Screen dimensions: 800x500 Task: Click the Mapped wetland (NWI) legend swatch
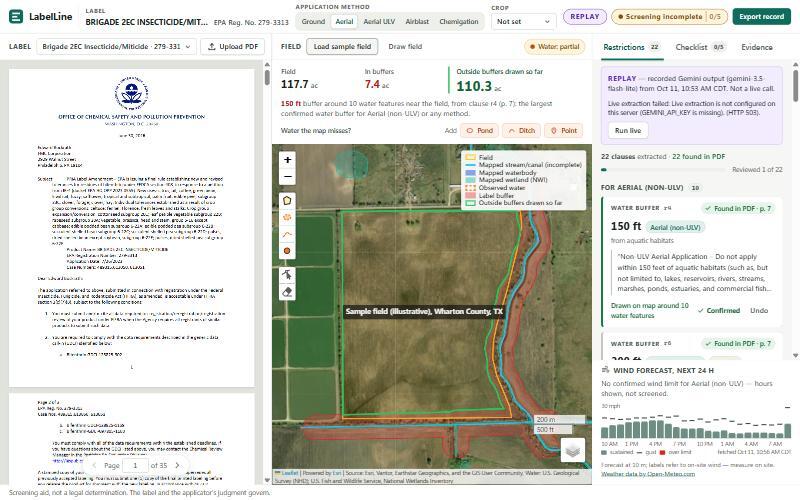point(470,180)
